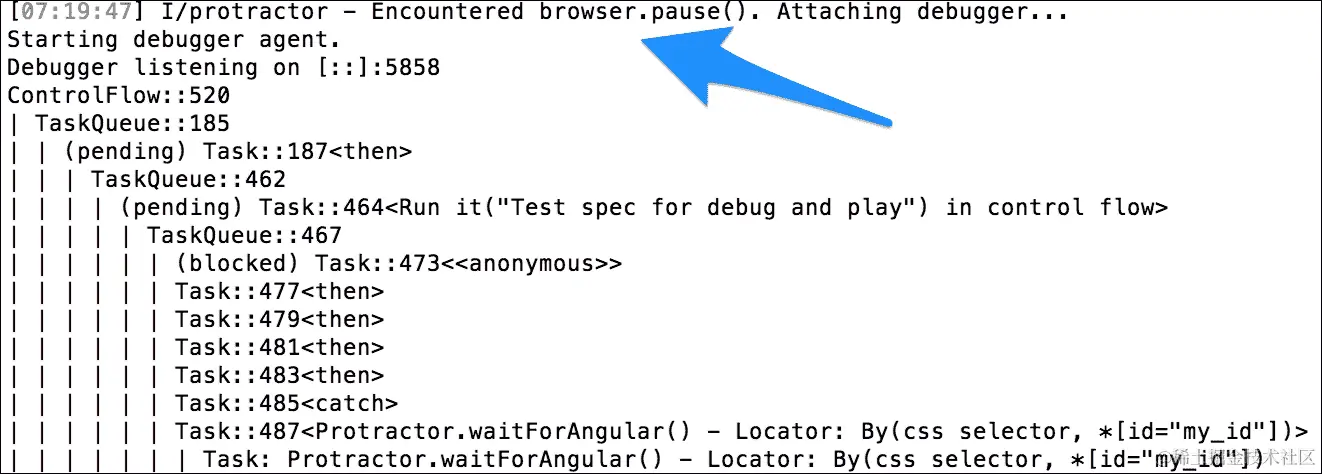Click the Debugger listening port 5858 line

pyautogui.click(x=222, y=69)
